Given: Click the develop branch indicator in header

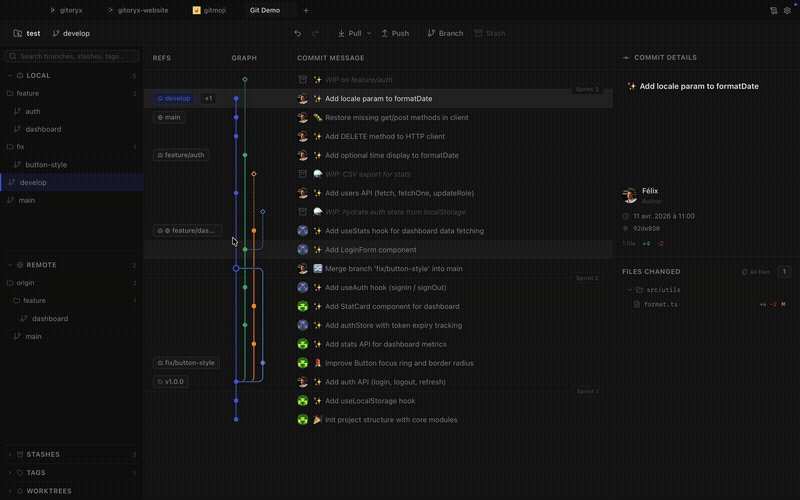Looking at the screenshot, I should click(71, 33).
